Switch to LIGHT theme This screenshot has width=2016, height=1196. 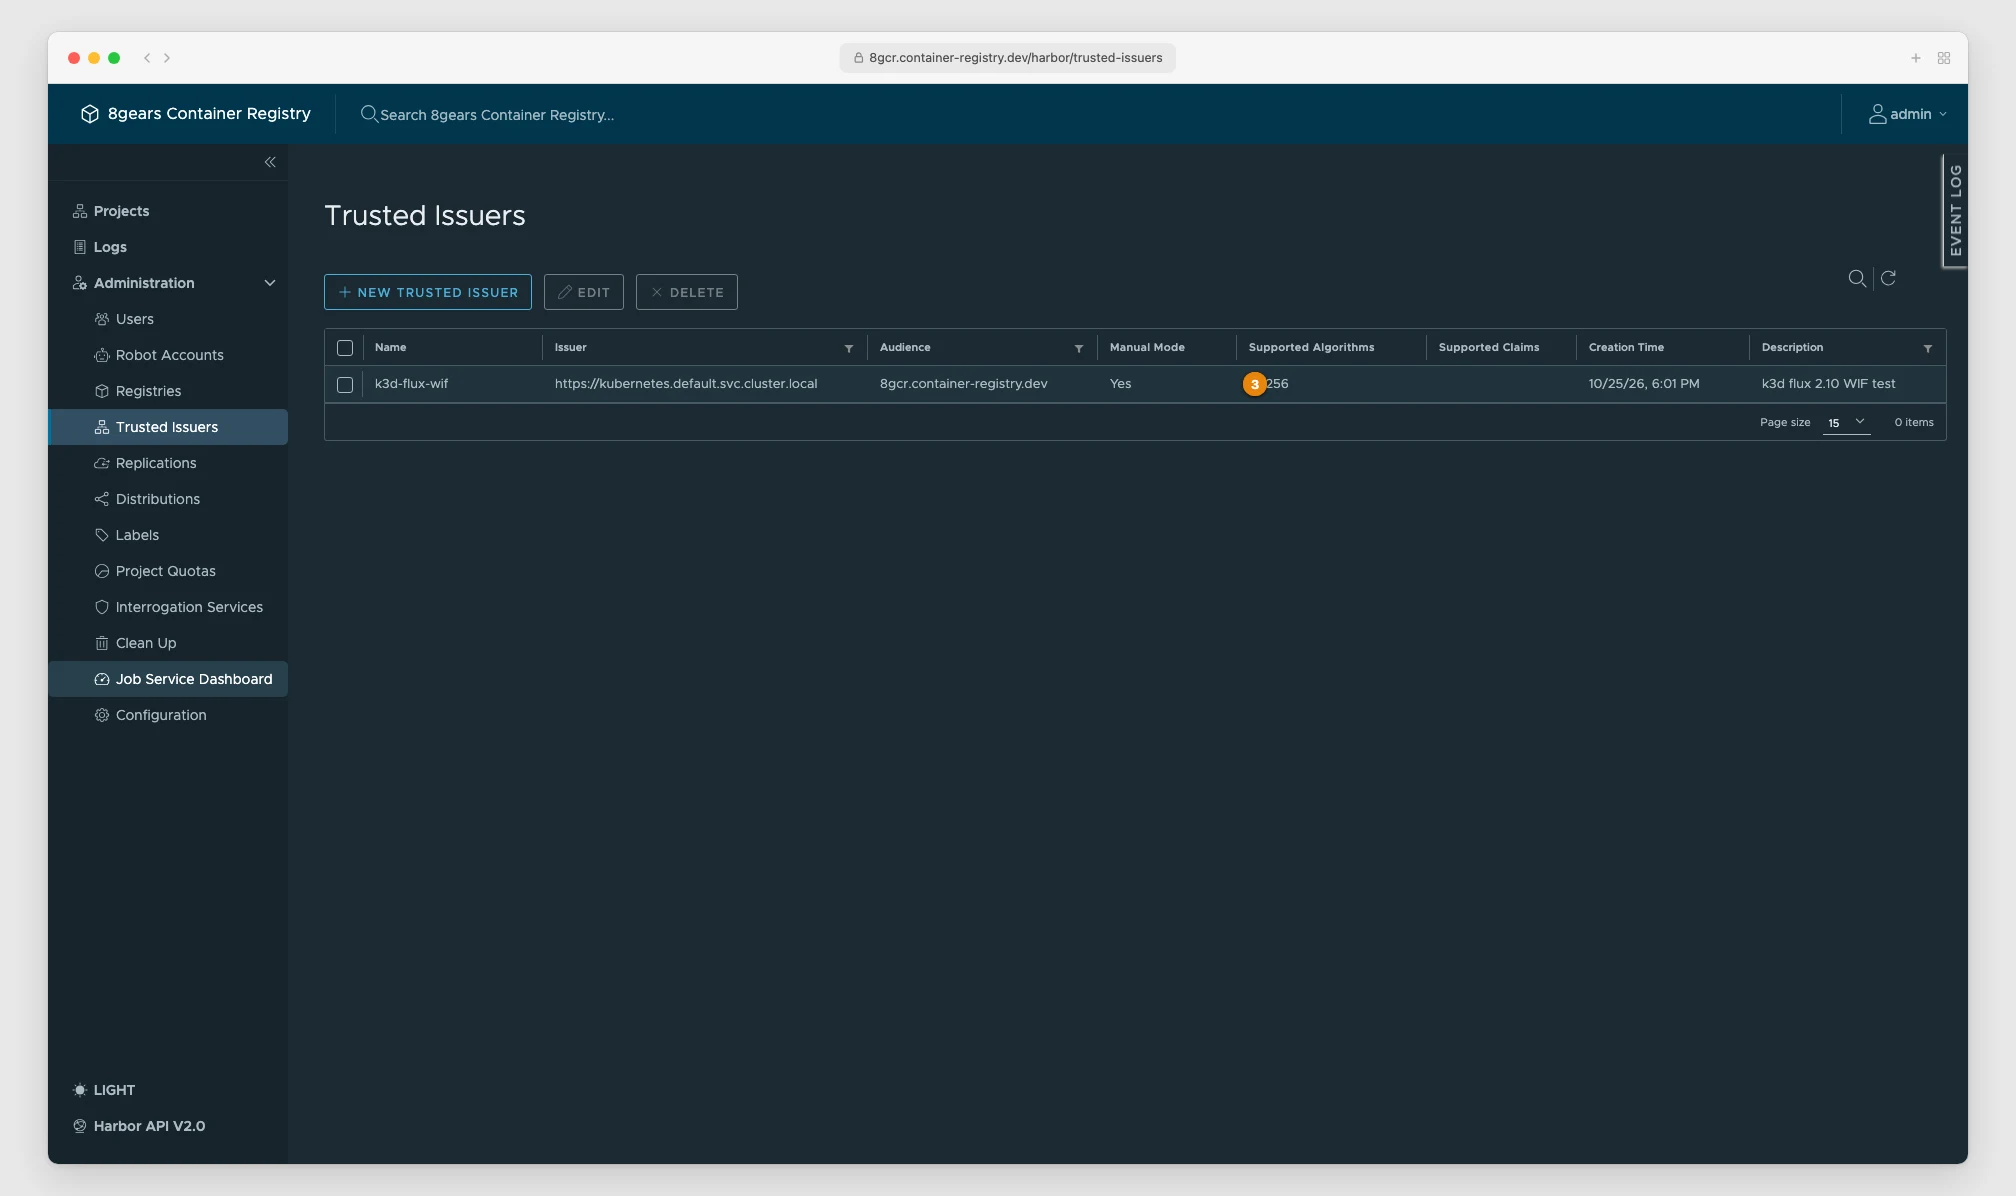click(114, 1090)
